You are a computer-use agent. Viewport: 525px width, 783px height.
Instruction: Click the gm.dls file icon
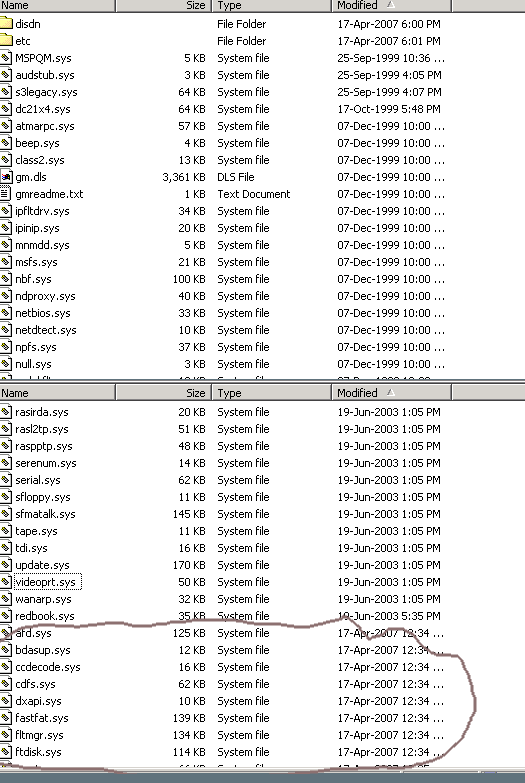pos(6,177)
